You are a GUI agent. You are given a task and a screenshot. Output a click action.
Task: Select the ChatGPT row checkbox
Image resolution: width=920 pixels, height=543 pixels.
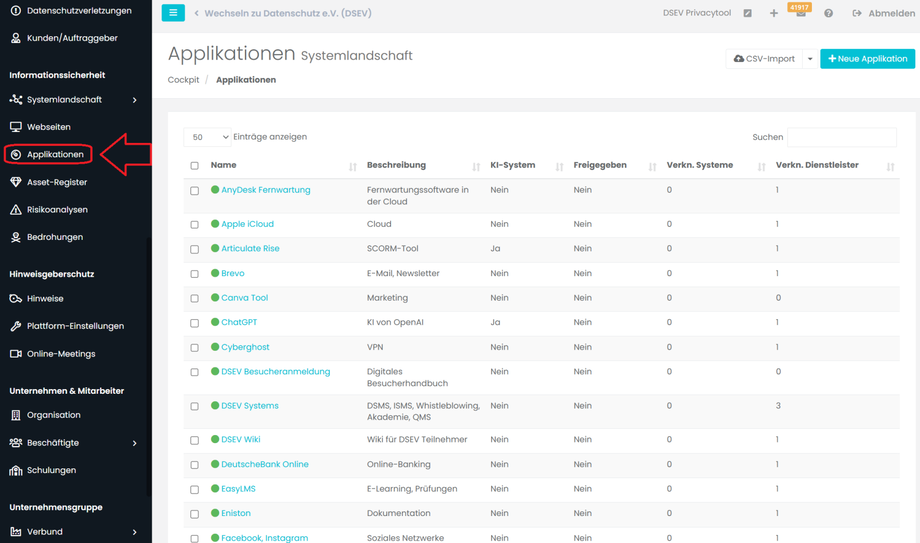(195, 323)
